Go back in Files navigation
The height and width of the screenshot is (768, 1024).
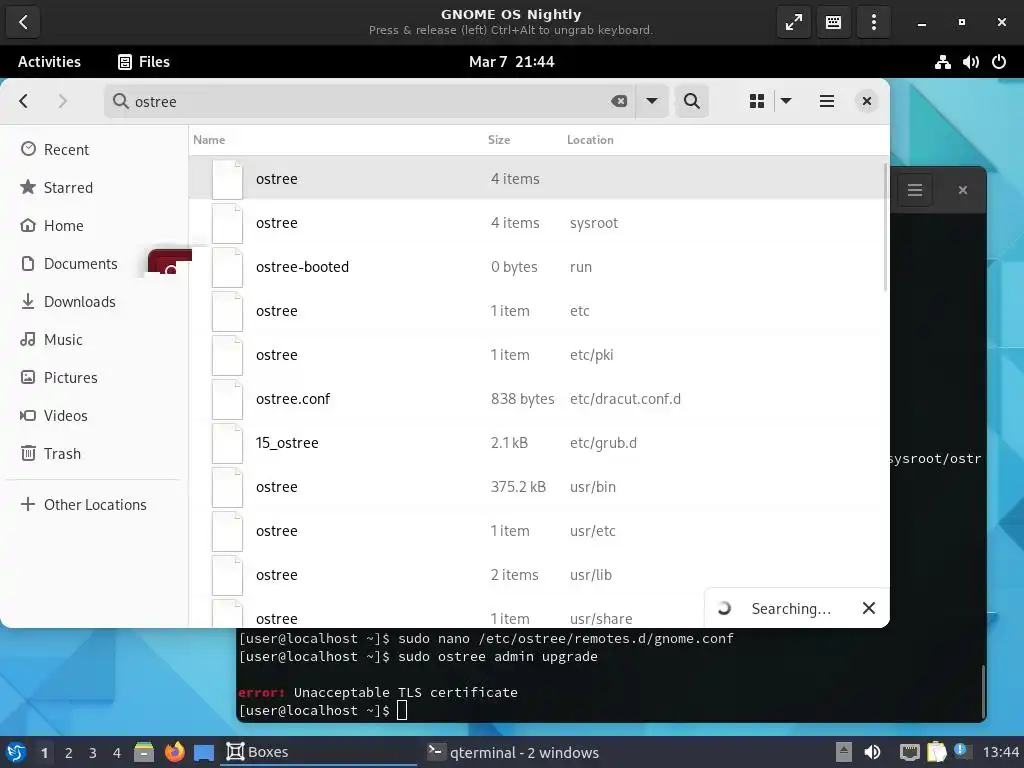click(x=24, y=101)
